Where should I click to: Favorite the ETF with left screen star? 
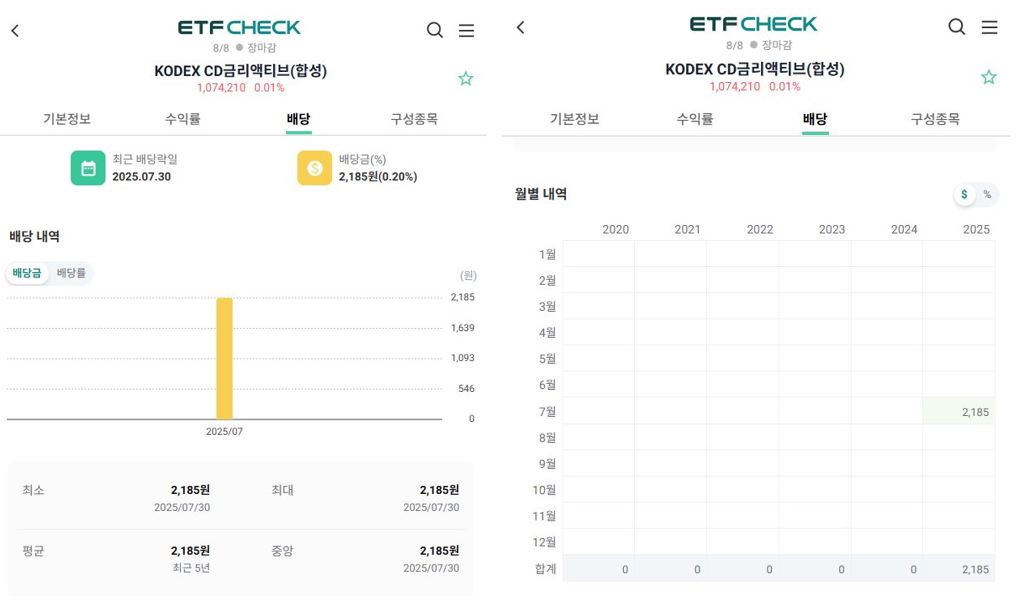click(466, 79)
